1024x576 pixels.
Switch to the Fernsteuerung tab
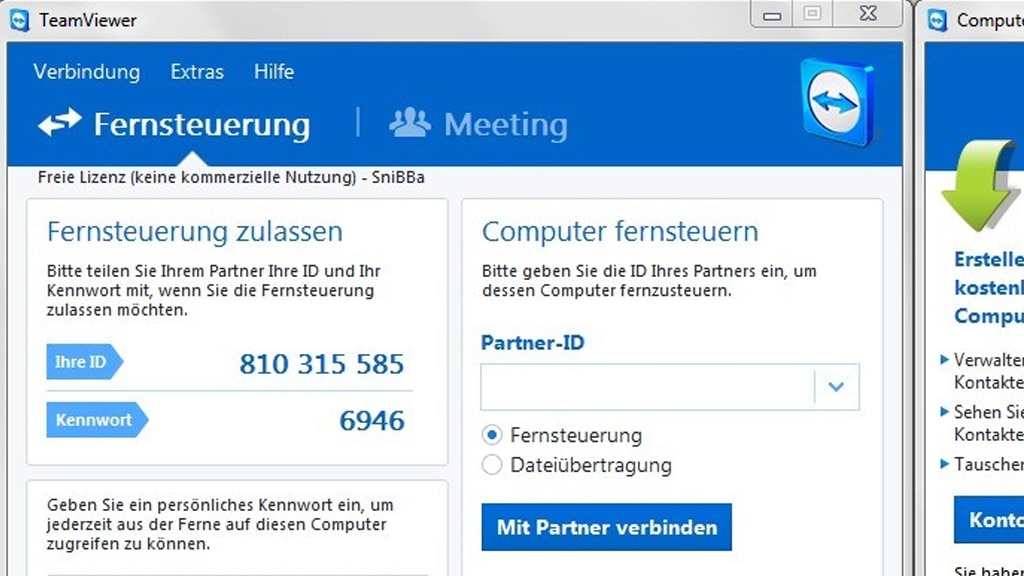[x=174, y=124]
